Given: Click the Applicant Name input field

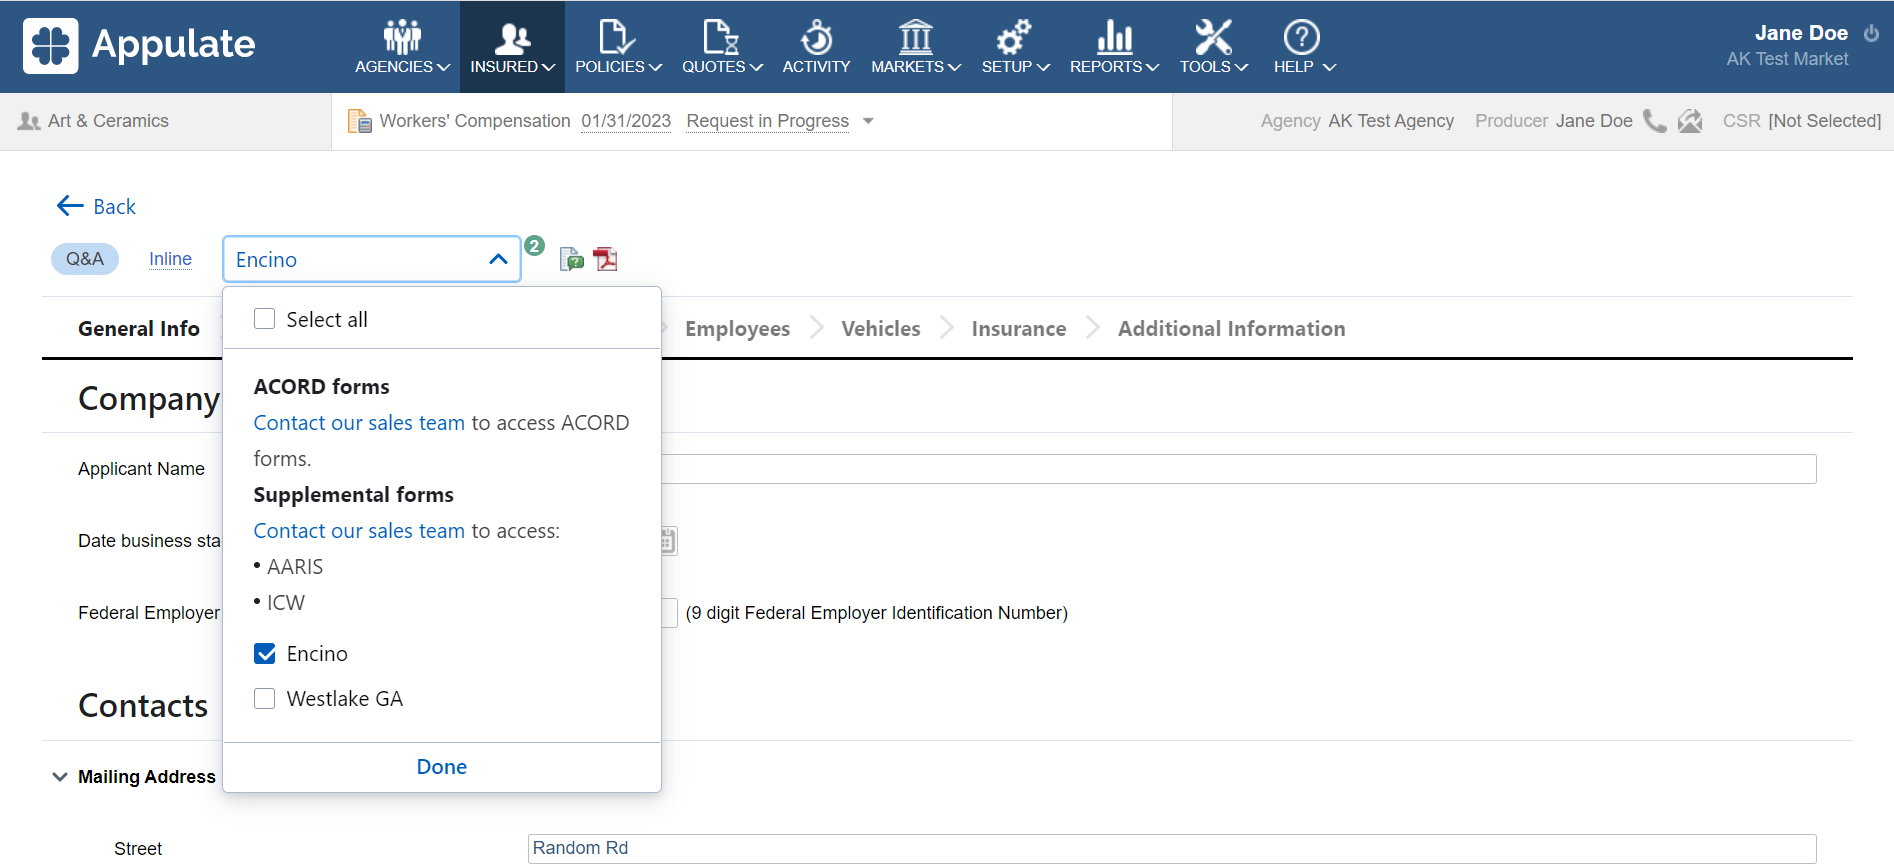Looking at the screenshot, I should [1238, 469].
